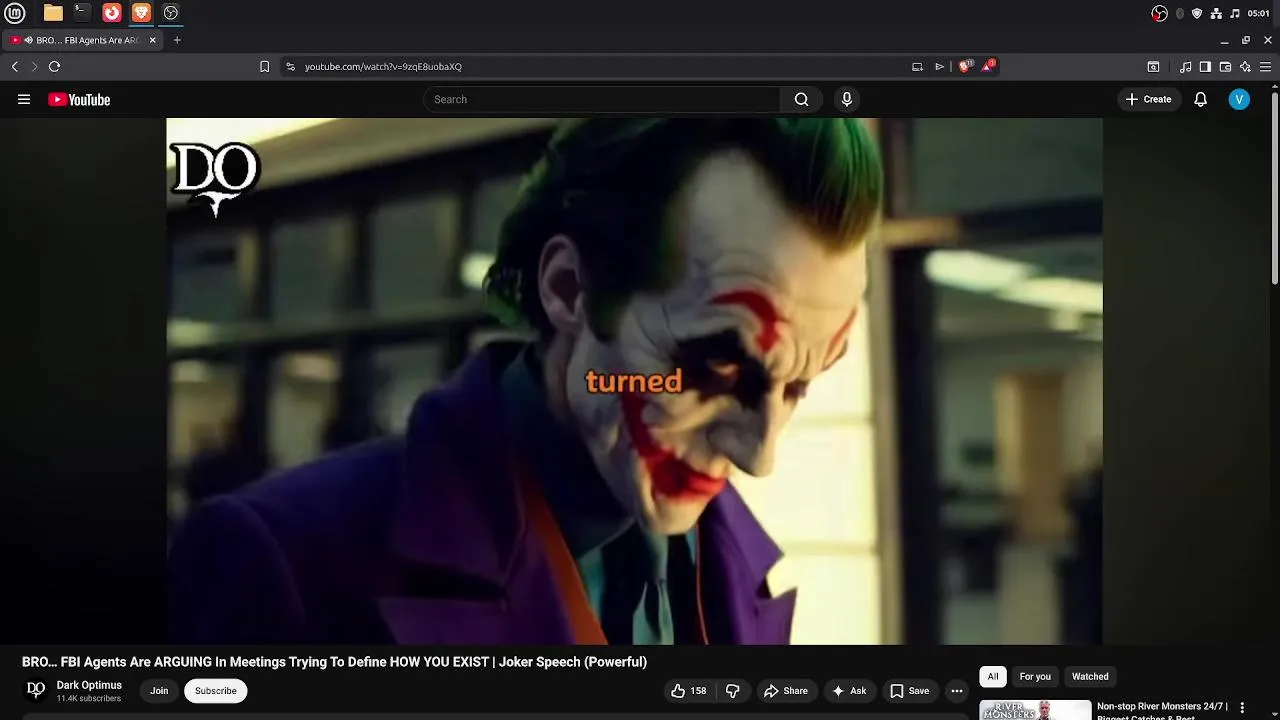Select the All filter chip
Screen dimensions: 1280x720
pos(993,677)
